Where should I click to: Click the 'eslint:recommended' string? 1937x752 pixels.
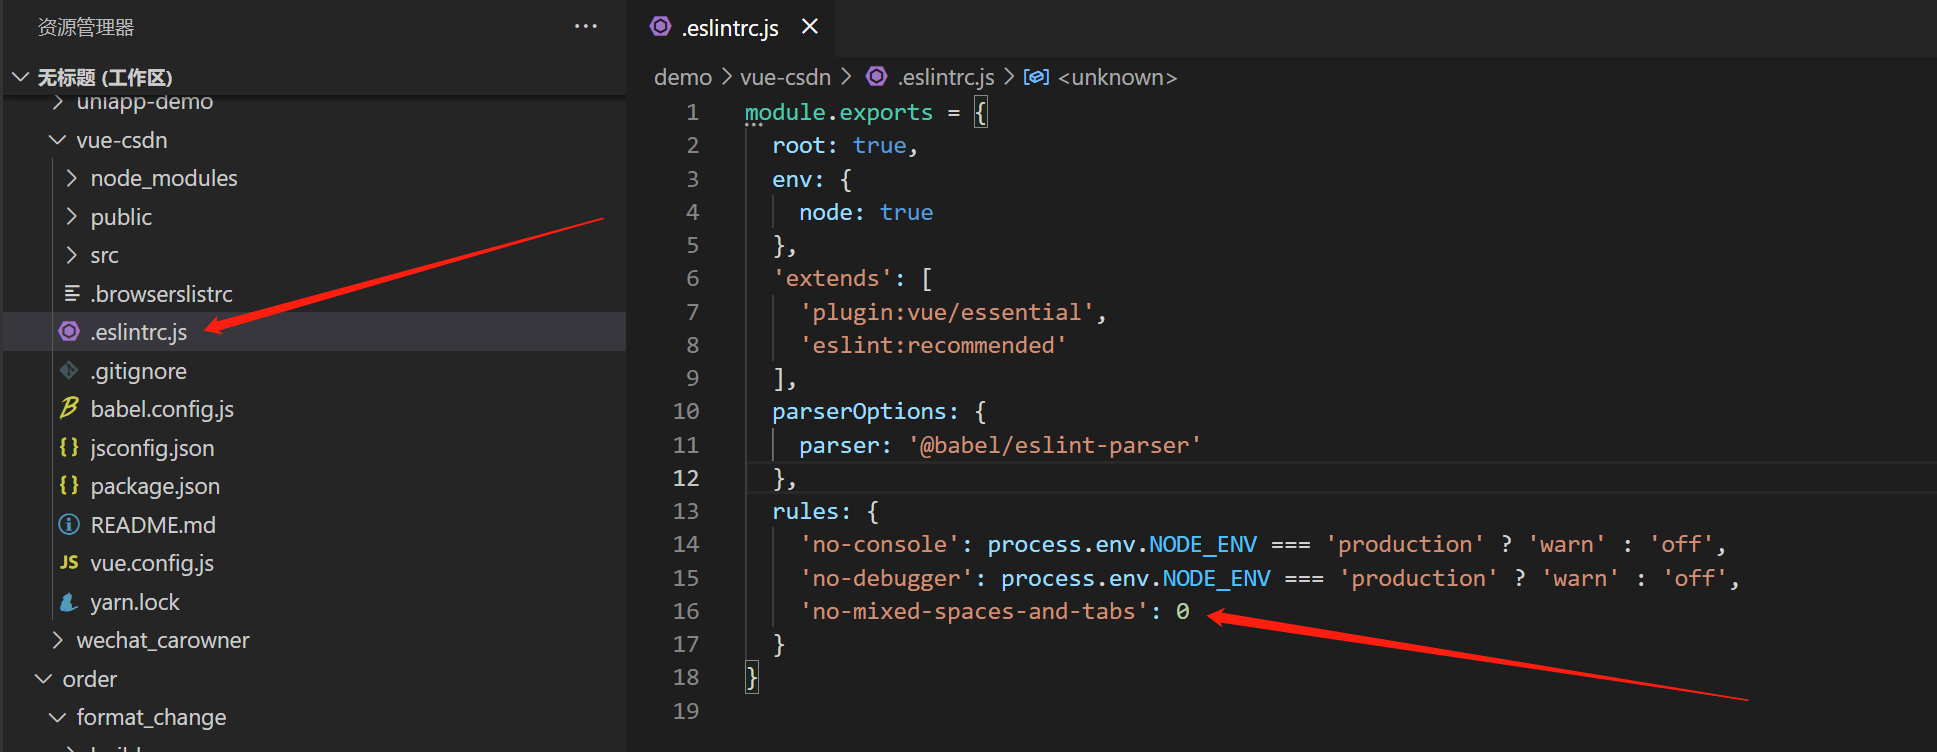933,345
